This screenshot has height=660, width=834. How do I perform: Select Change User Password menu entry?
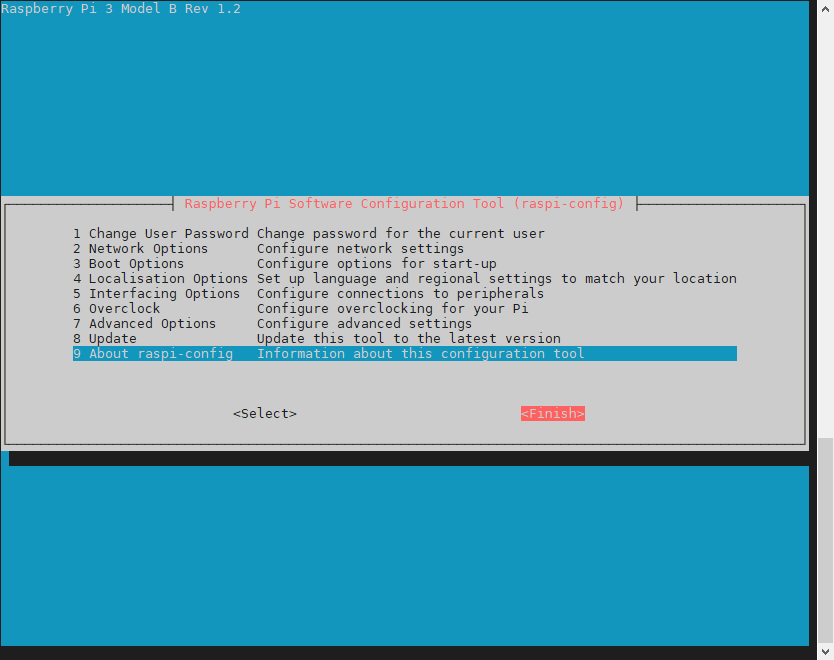[x=405, y=233]
